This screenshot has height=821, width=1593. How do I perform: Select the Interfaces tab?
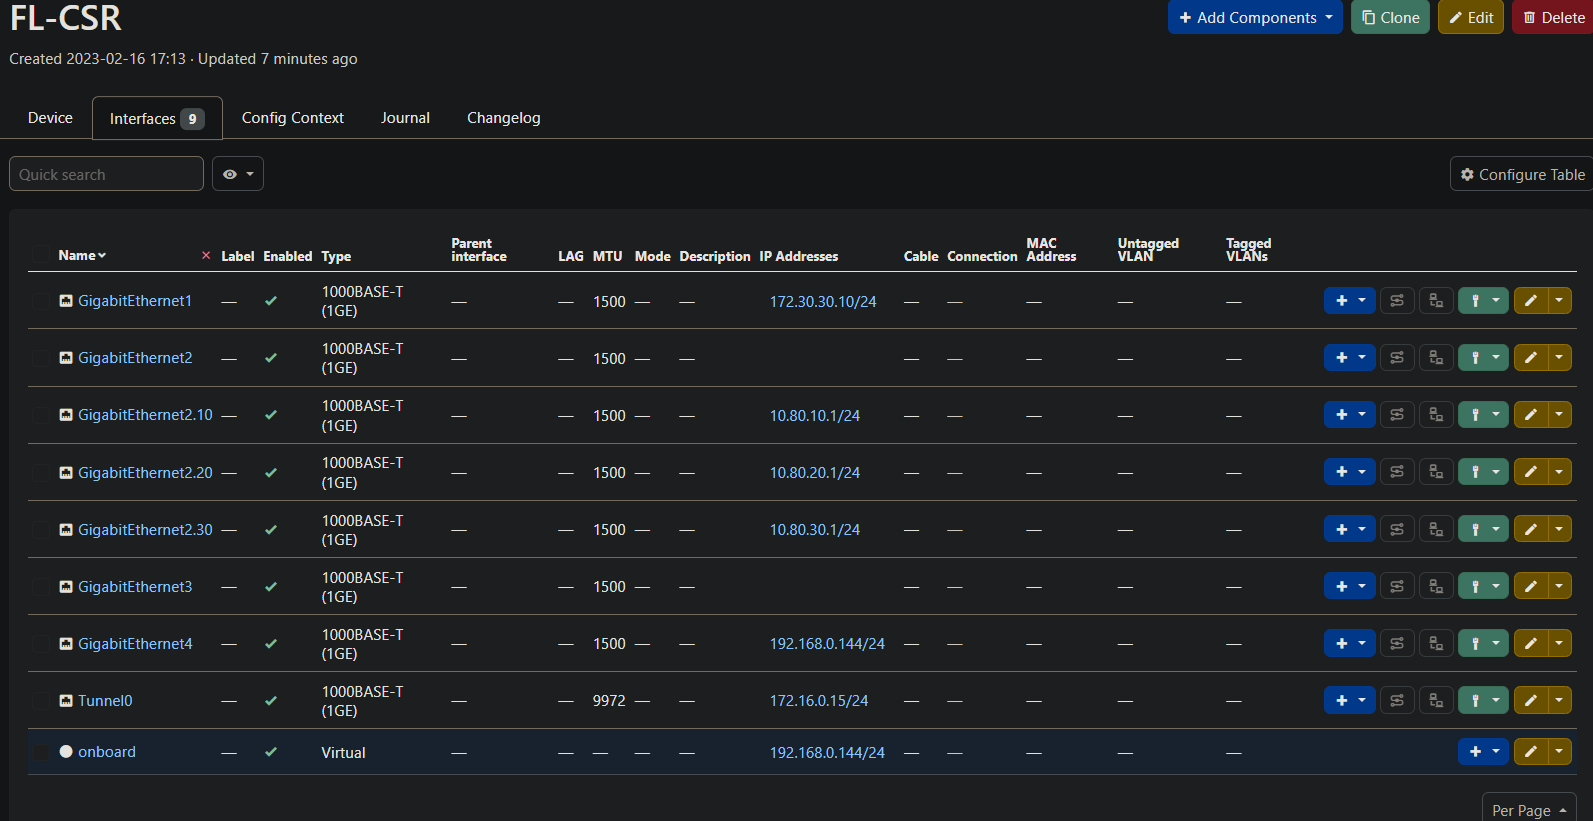(x=157, y=118)
